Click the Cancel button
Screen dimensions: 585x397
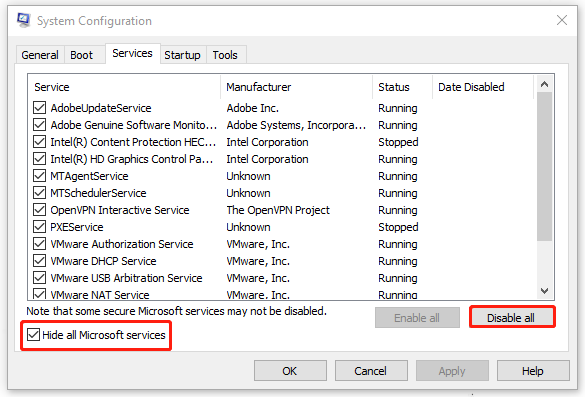[371, 371]
